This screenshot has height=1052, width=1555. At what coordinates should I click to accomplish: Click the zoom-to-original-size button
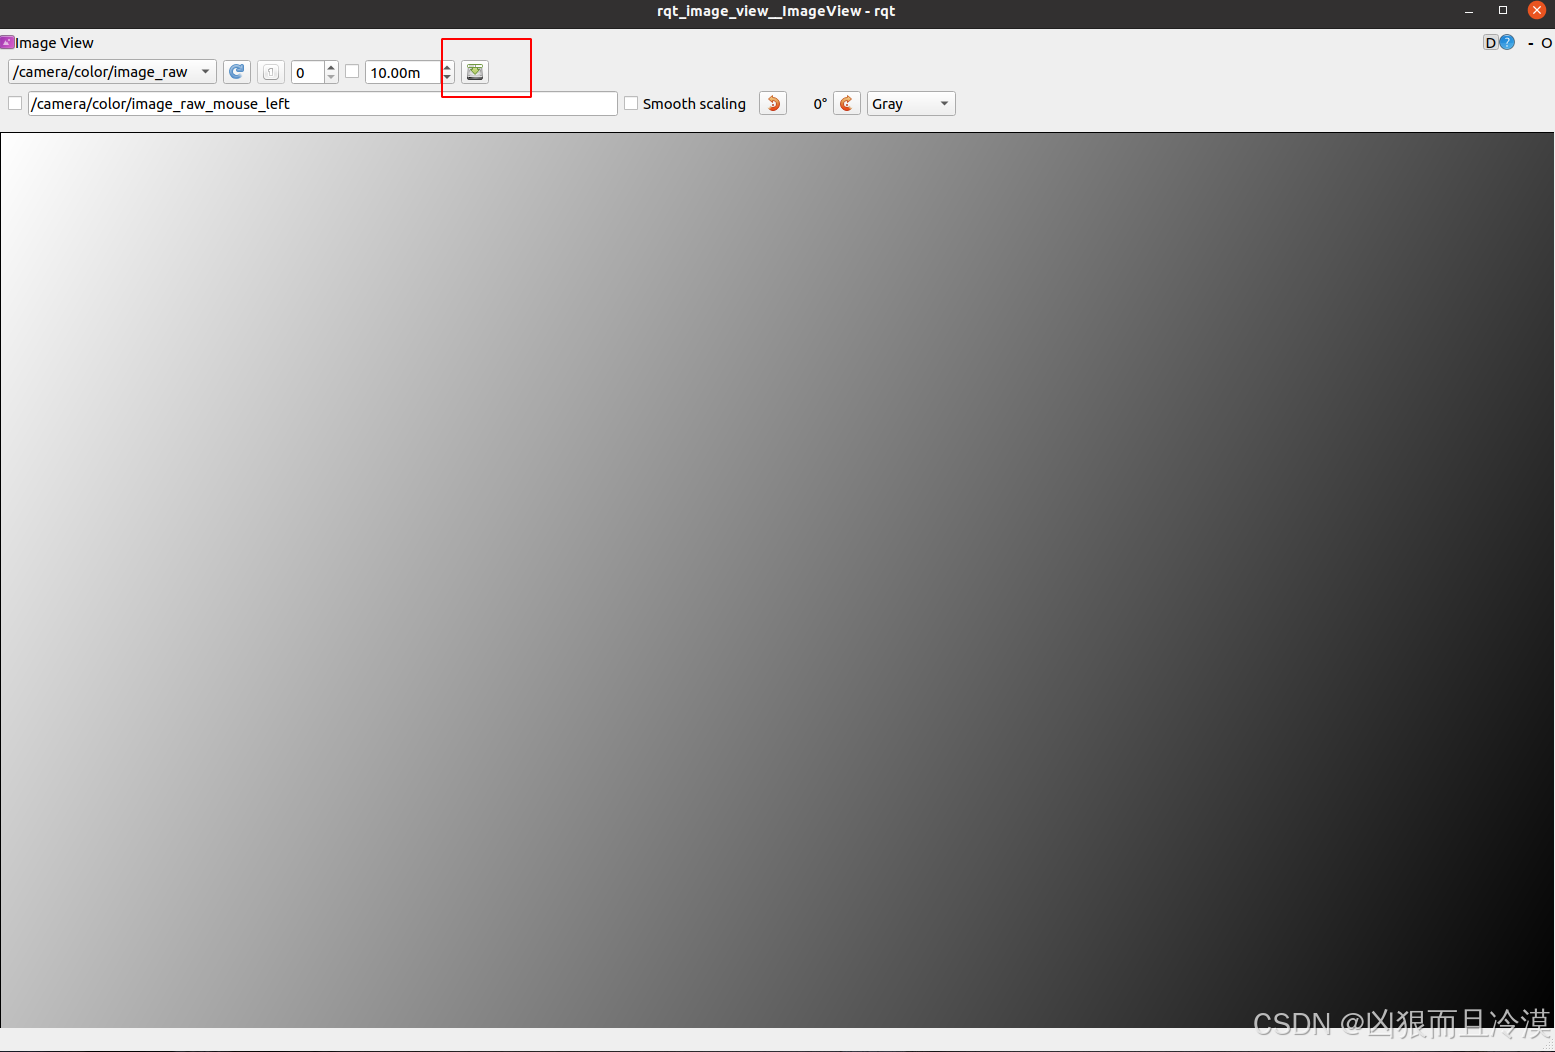271,72
